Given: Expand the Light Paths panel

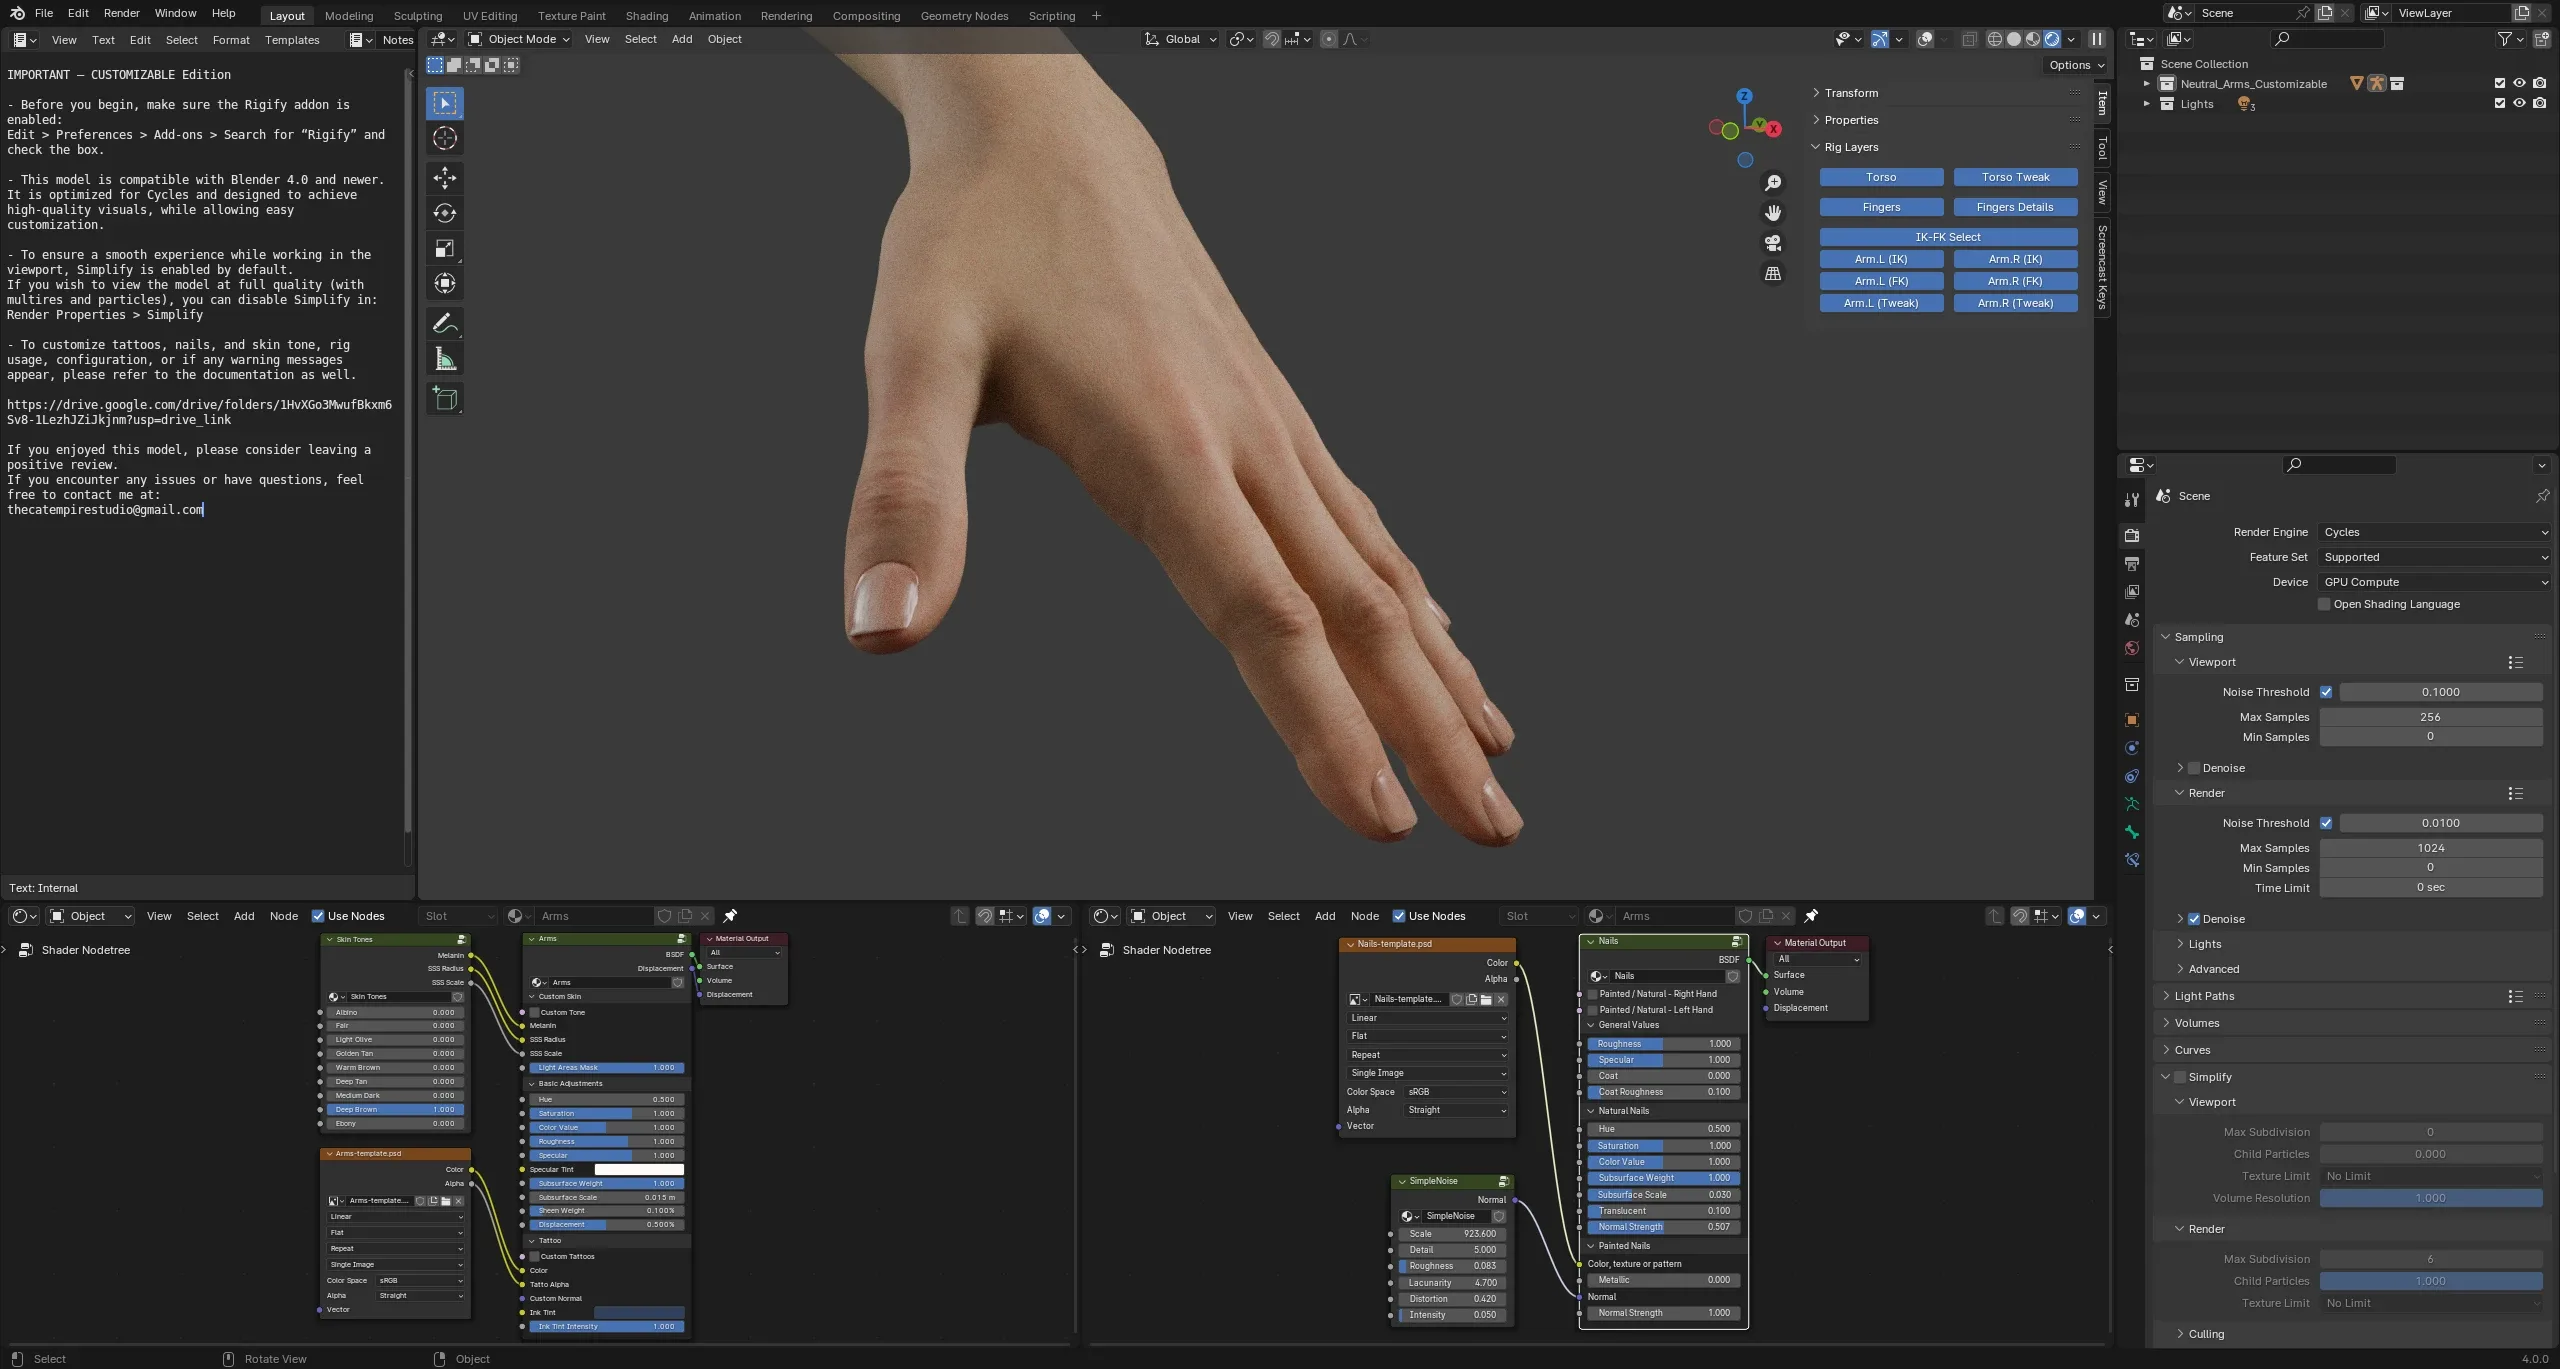Looking at the screenshot, I should (x=2204, y=996).
